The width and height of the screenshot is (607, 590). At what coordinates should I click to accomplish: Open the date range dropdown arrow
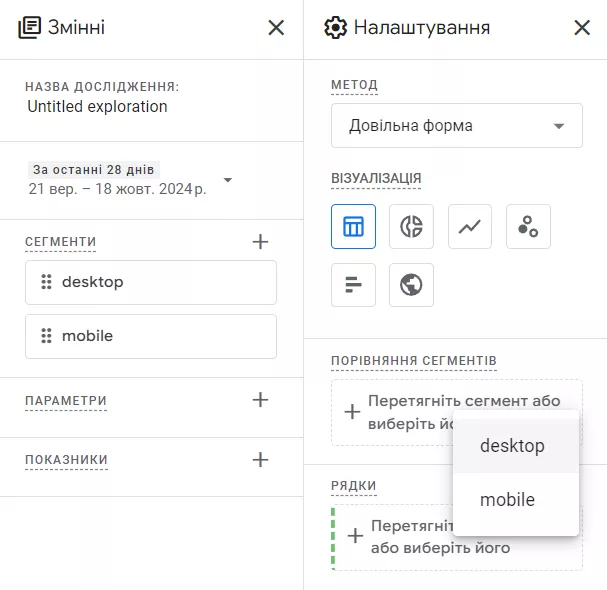pyautogui.click(x=228, y=180)
